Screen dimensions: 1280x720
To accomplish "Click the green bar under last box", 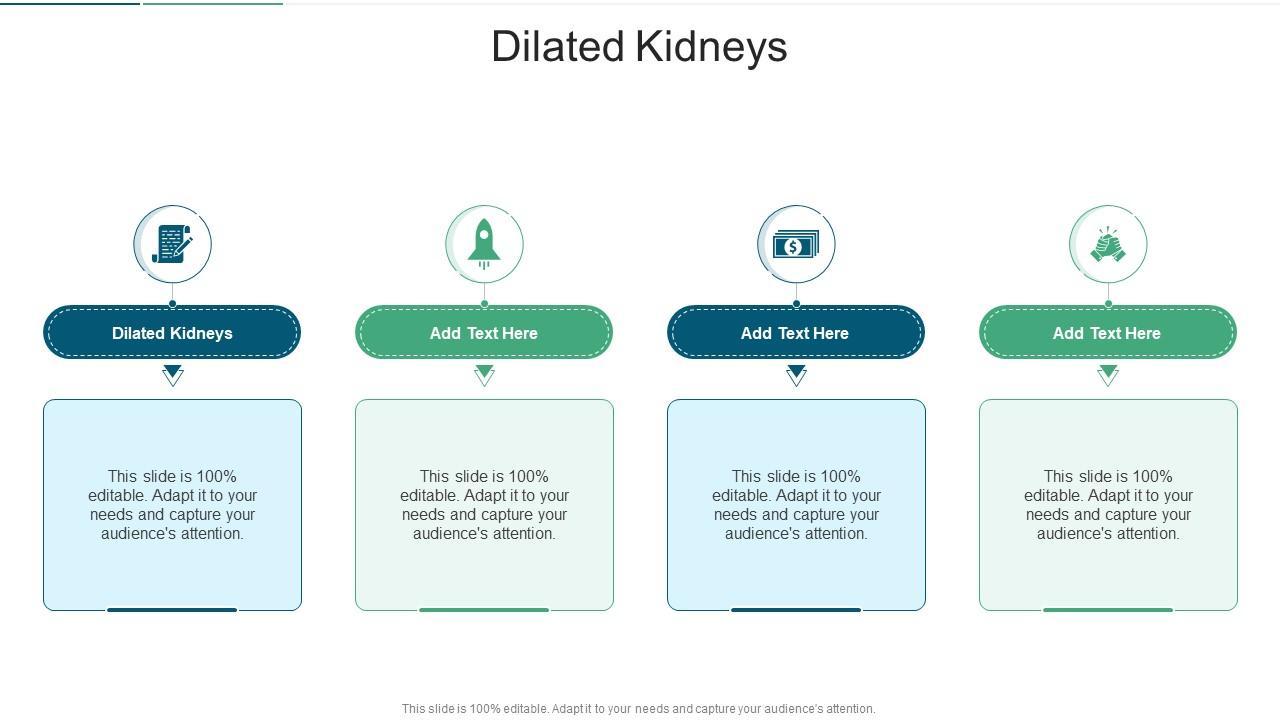I will [x=1108, y=609].
